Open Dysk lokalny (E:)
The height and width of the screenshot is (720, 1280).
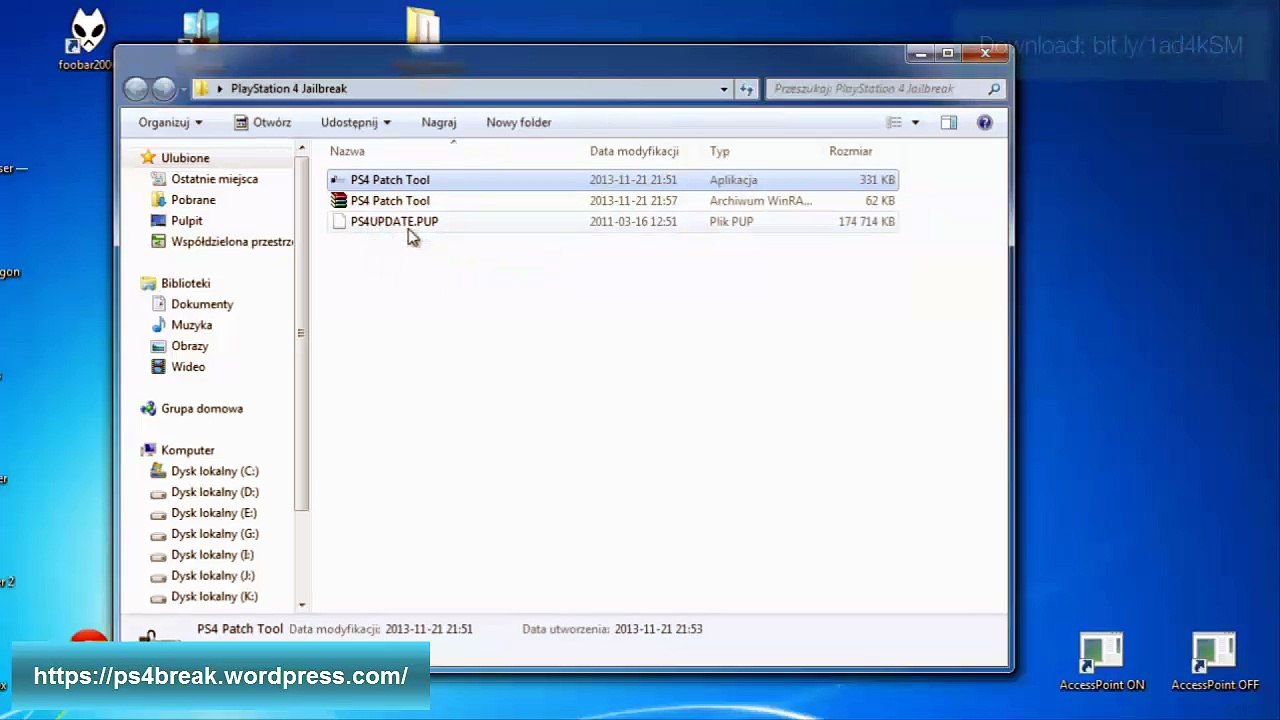214,513
